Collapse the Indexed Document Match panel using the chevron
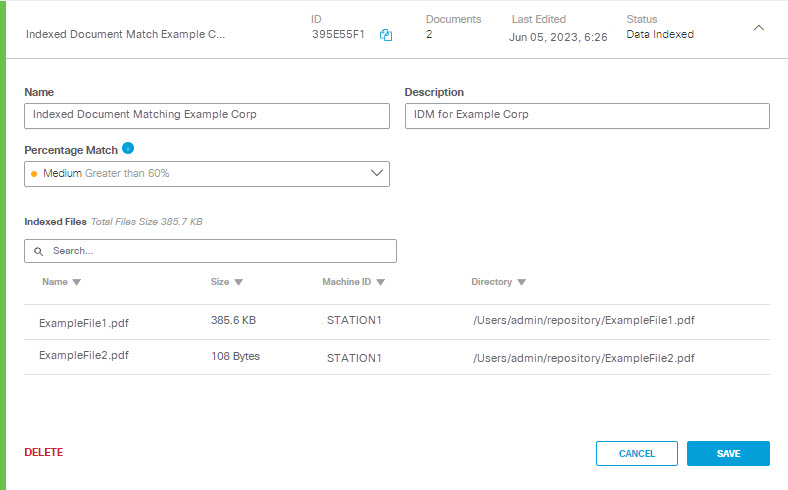Screen dimensions: 788x490 coord(759,28)
